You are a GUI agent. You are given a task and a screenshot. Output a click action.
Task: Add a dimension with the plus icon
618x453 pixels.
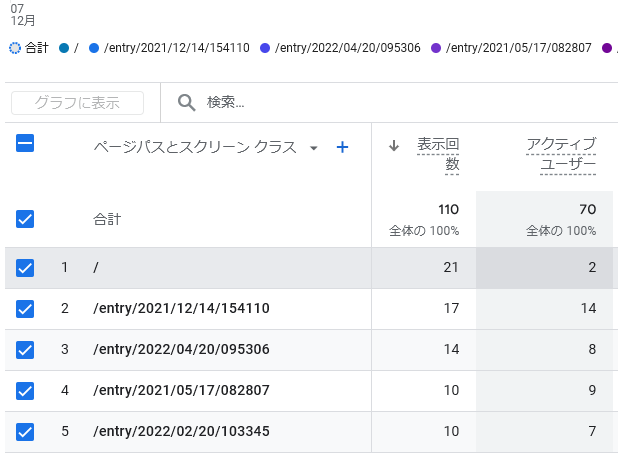(342, 147)
